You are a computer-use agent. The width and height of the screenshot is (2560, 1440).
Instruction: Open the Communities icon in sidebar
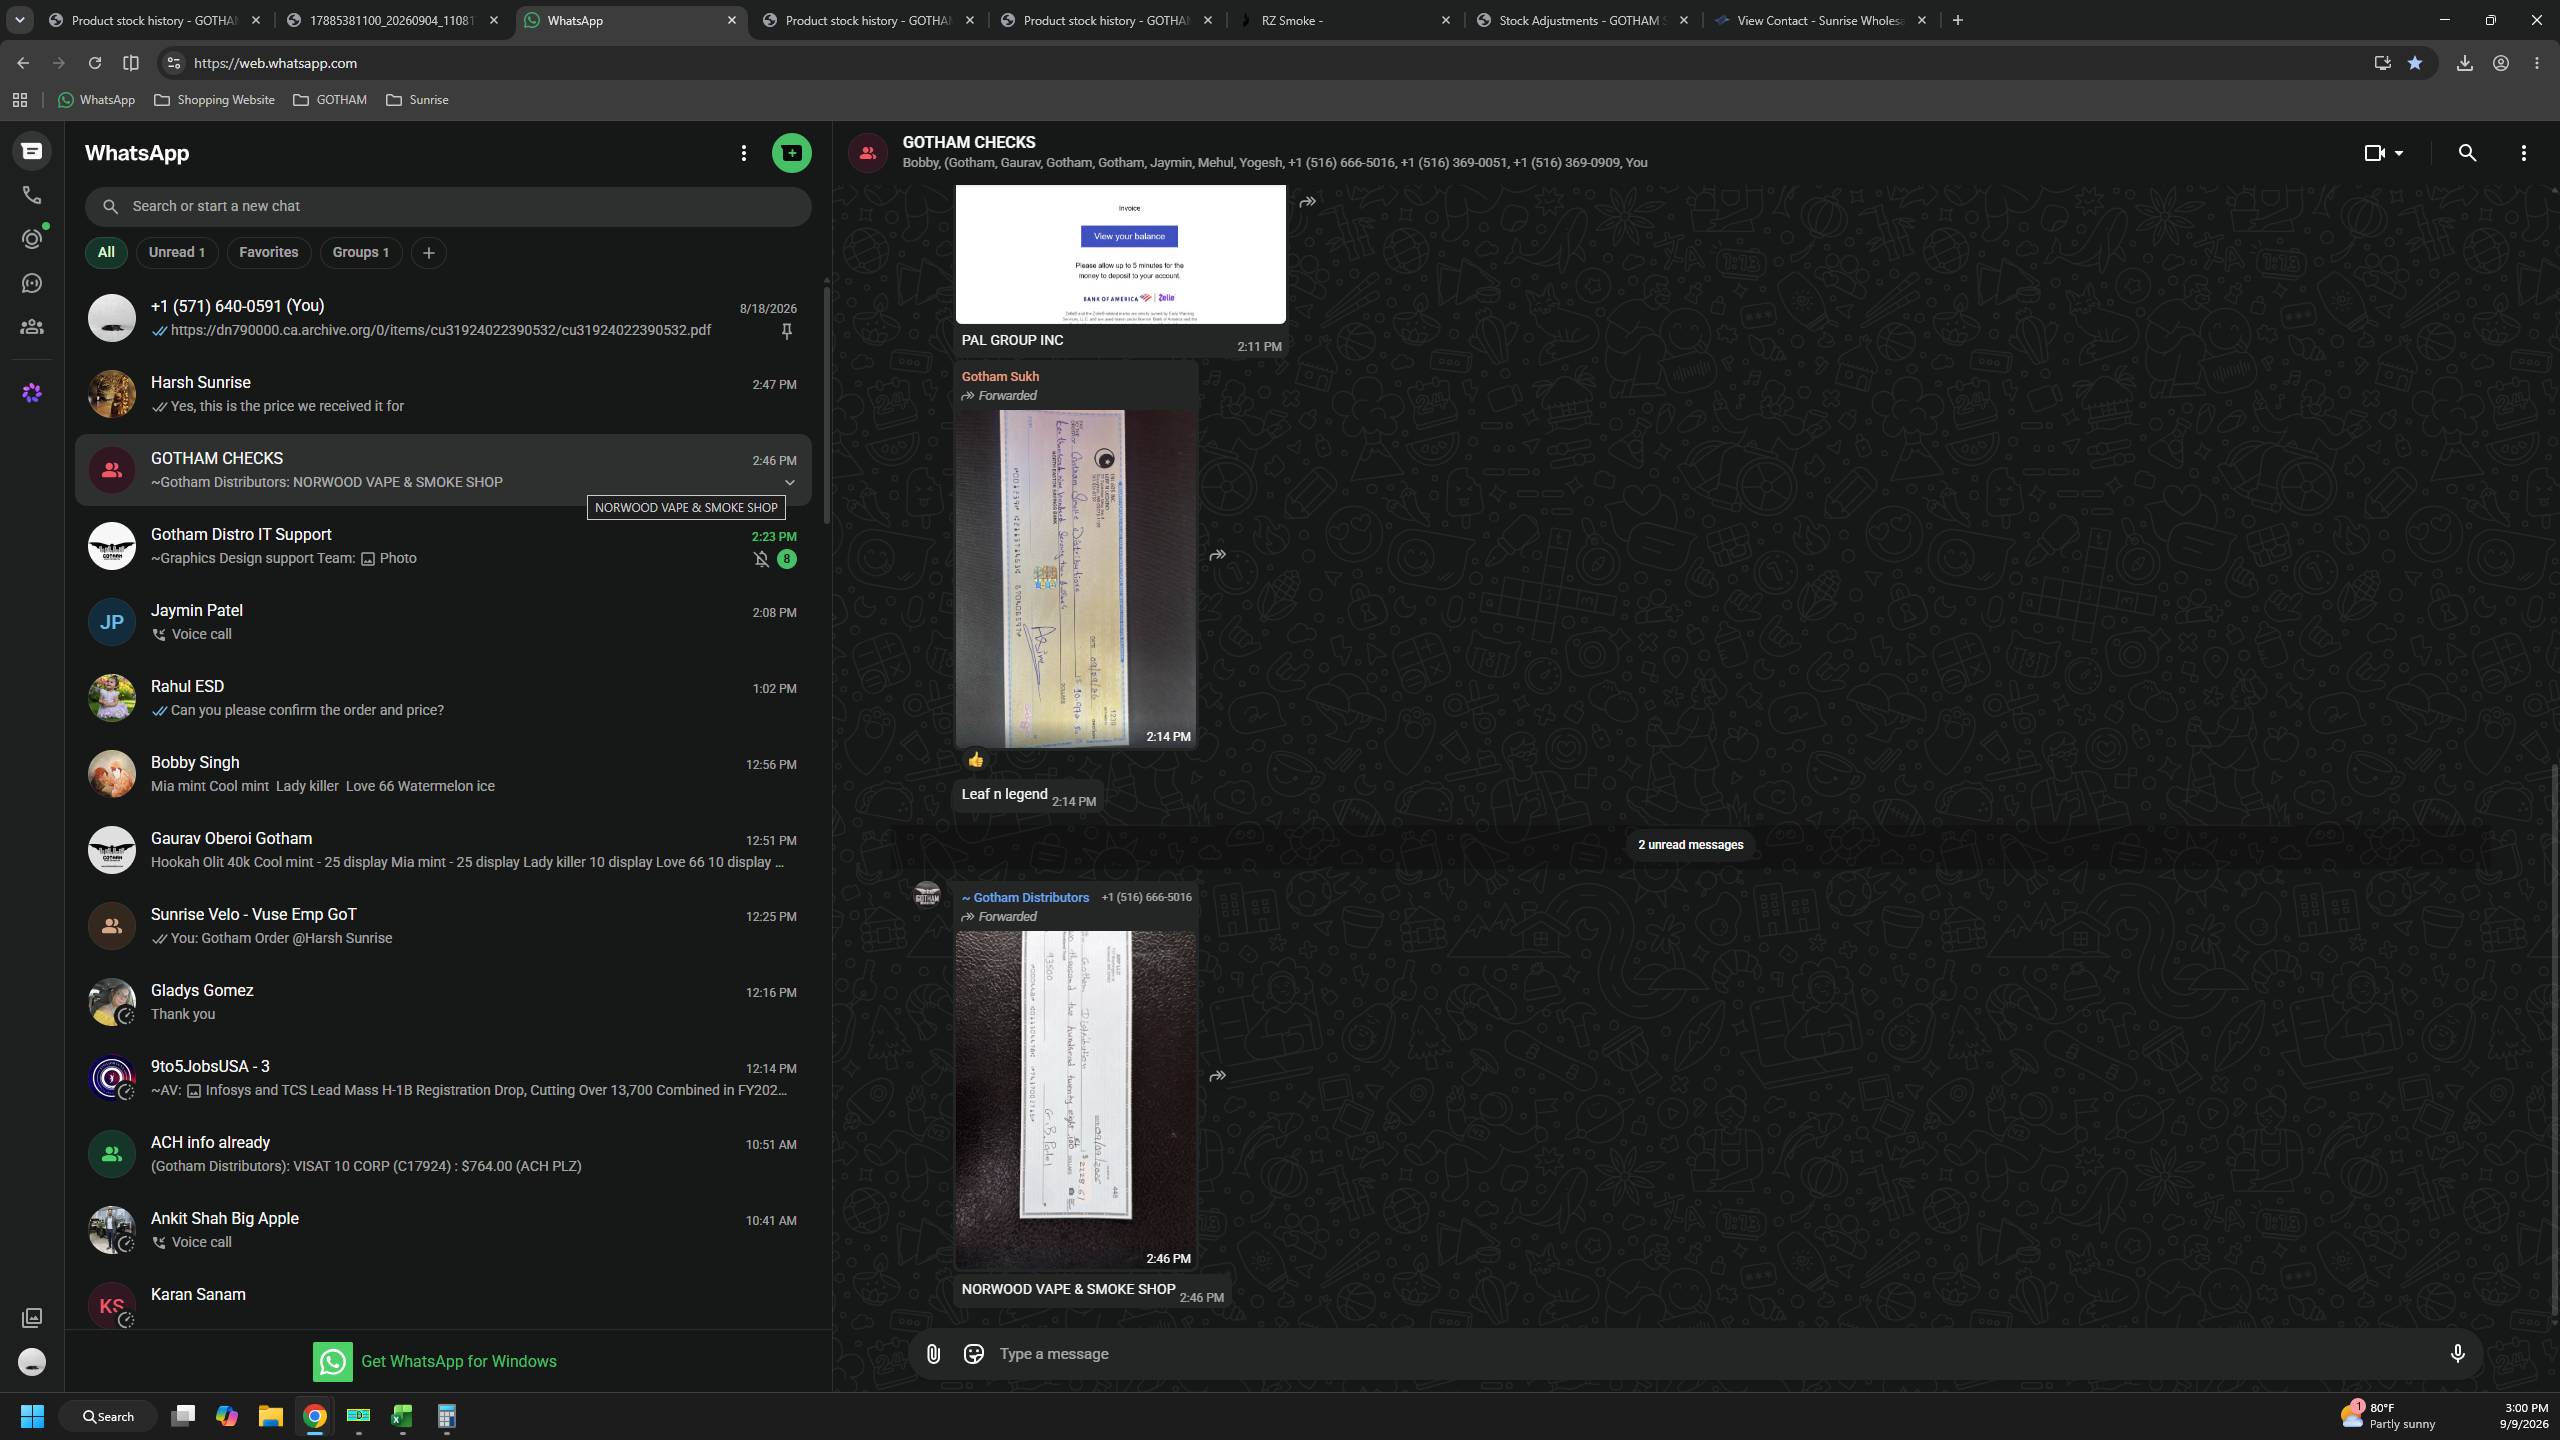click(32, 327)
